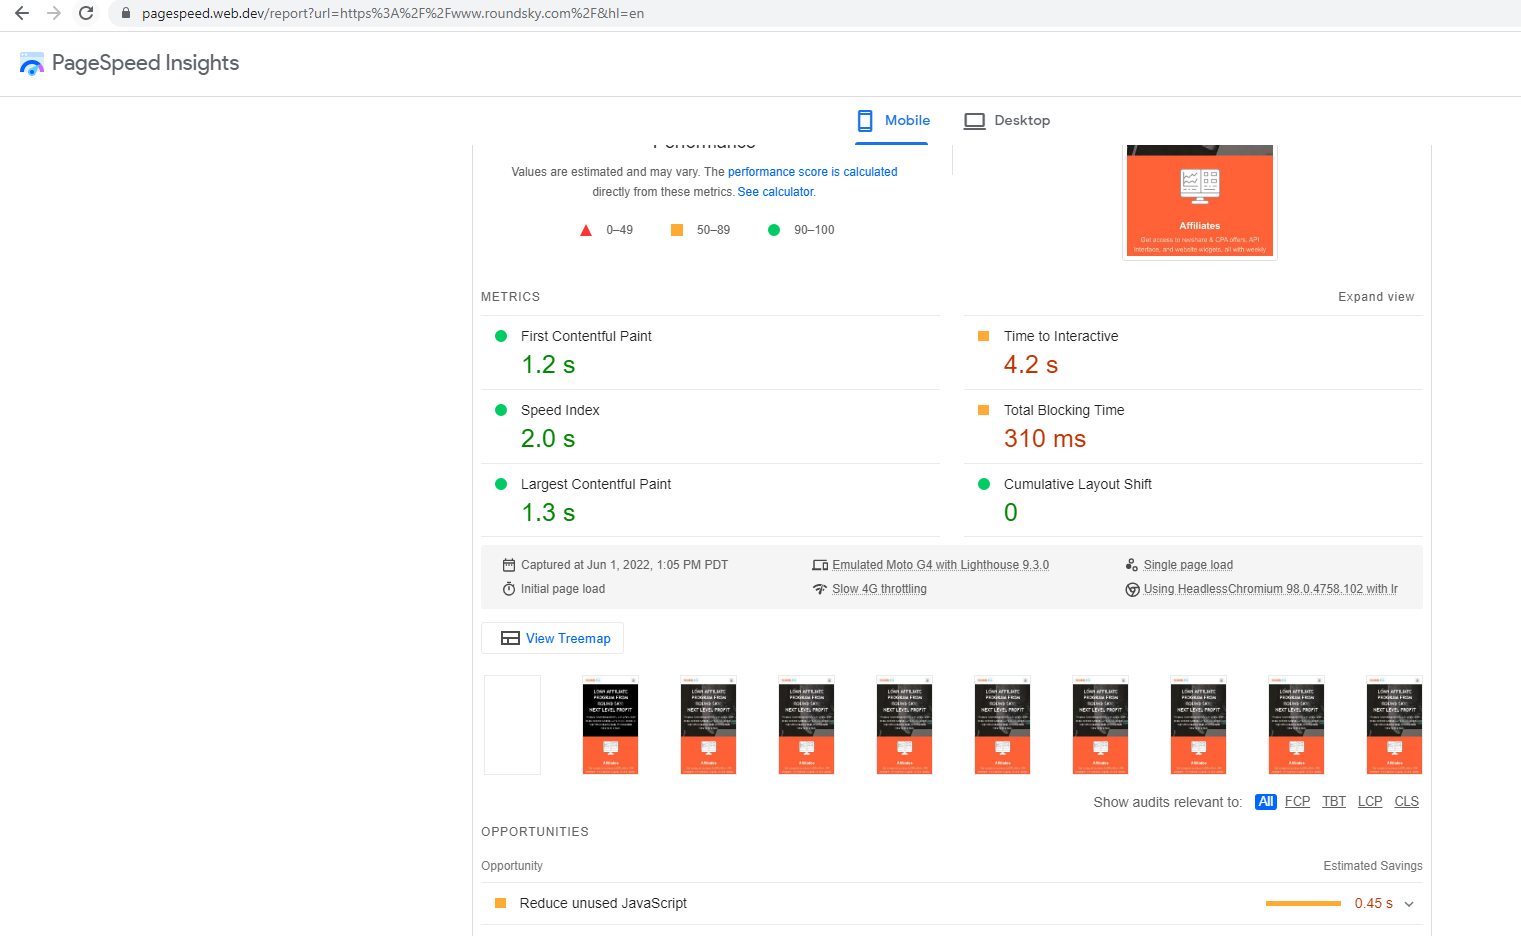Click the View Treemap button
Screen dimensions: 1521x936
(x=553, y=639)
